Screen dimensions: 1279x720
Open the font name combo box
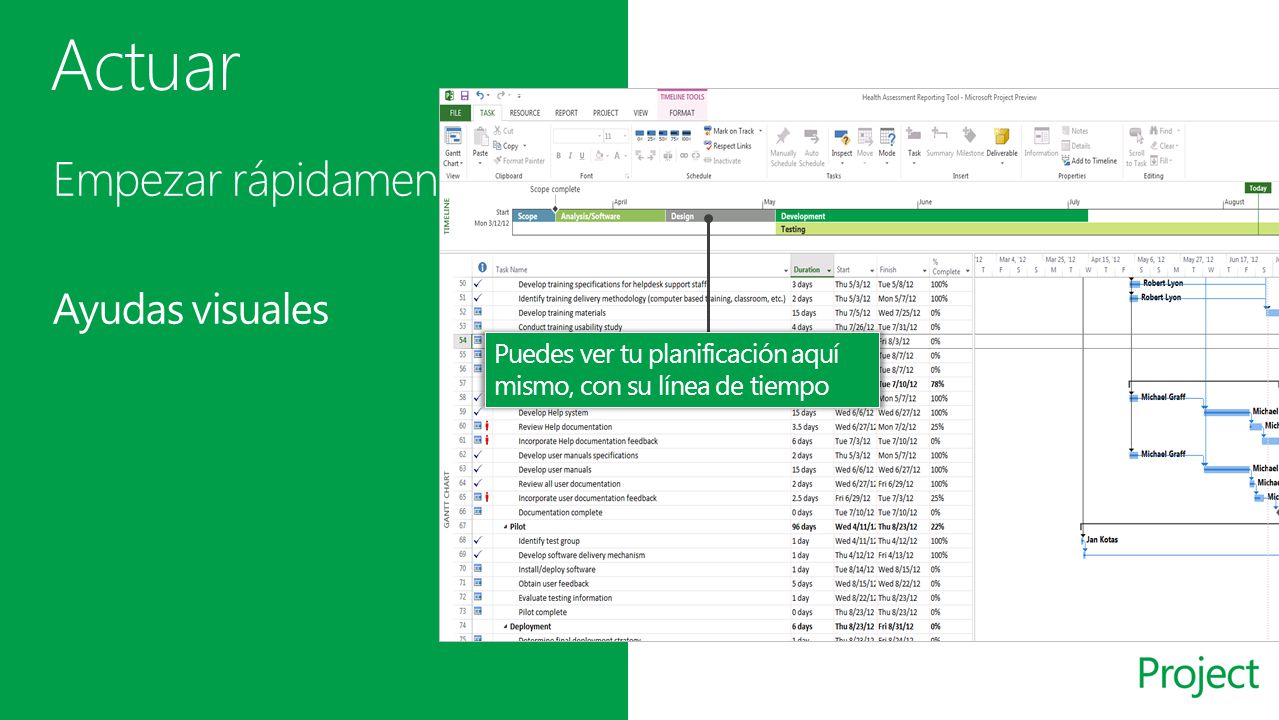pos(577,136)
